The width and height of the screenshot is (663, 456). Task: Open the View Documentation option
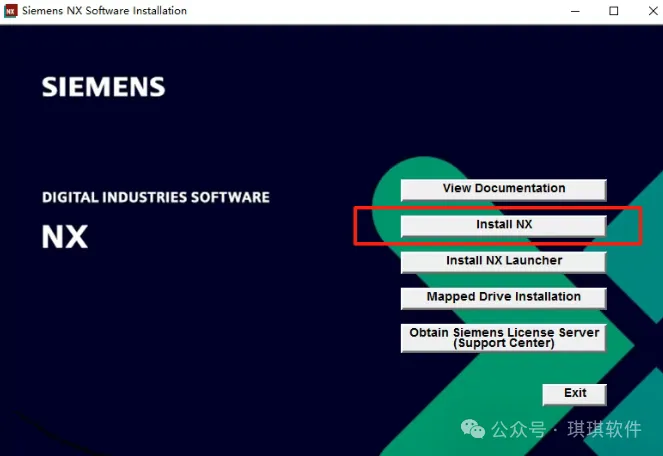pyautogui.click(x=503, y=190)
